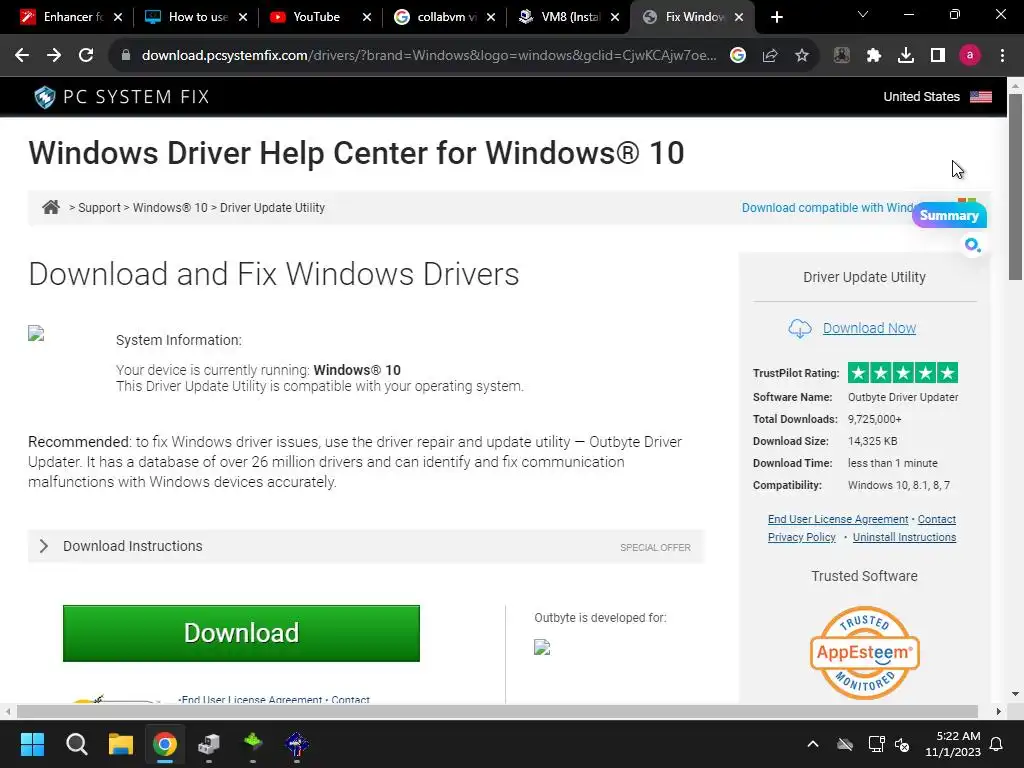Click the home icon in the breadcrumb
Viewport: 1024px width, 768px height.
tap(51, 207)
